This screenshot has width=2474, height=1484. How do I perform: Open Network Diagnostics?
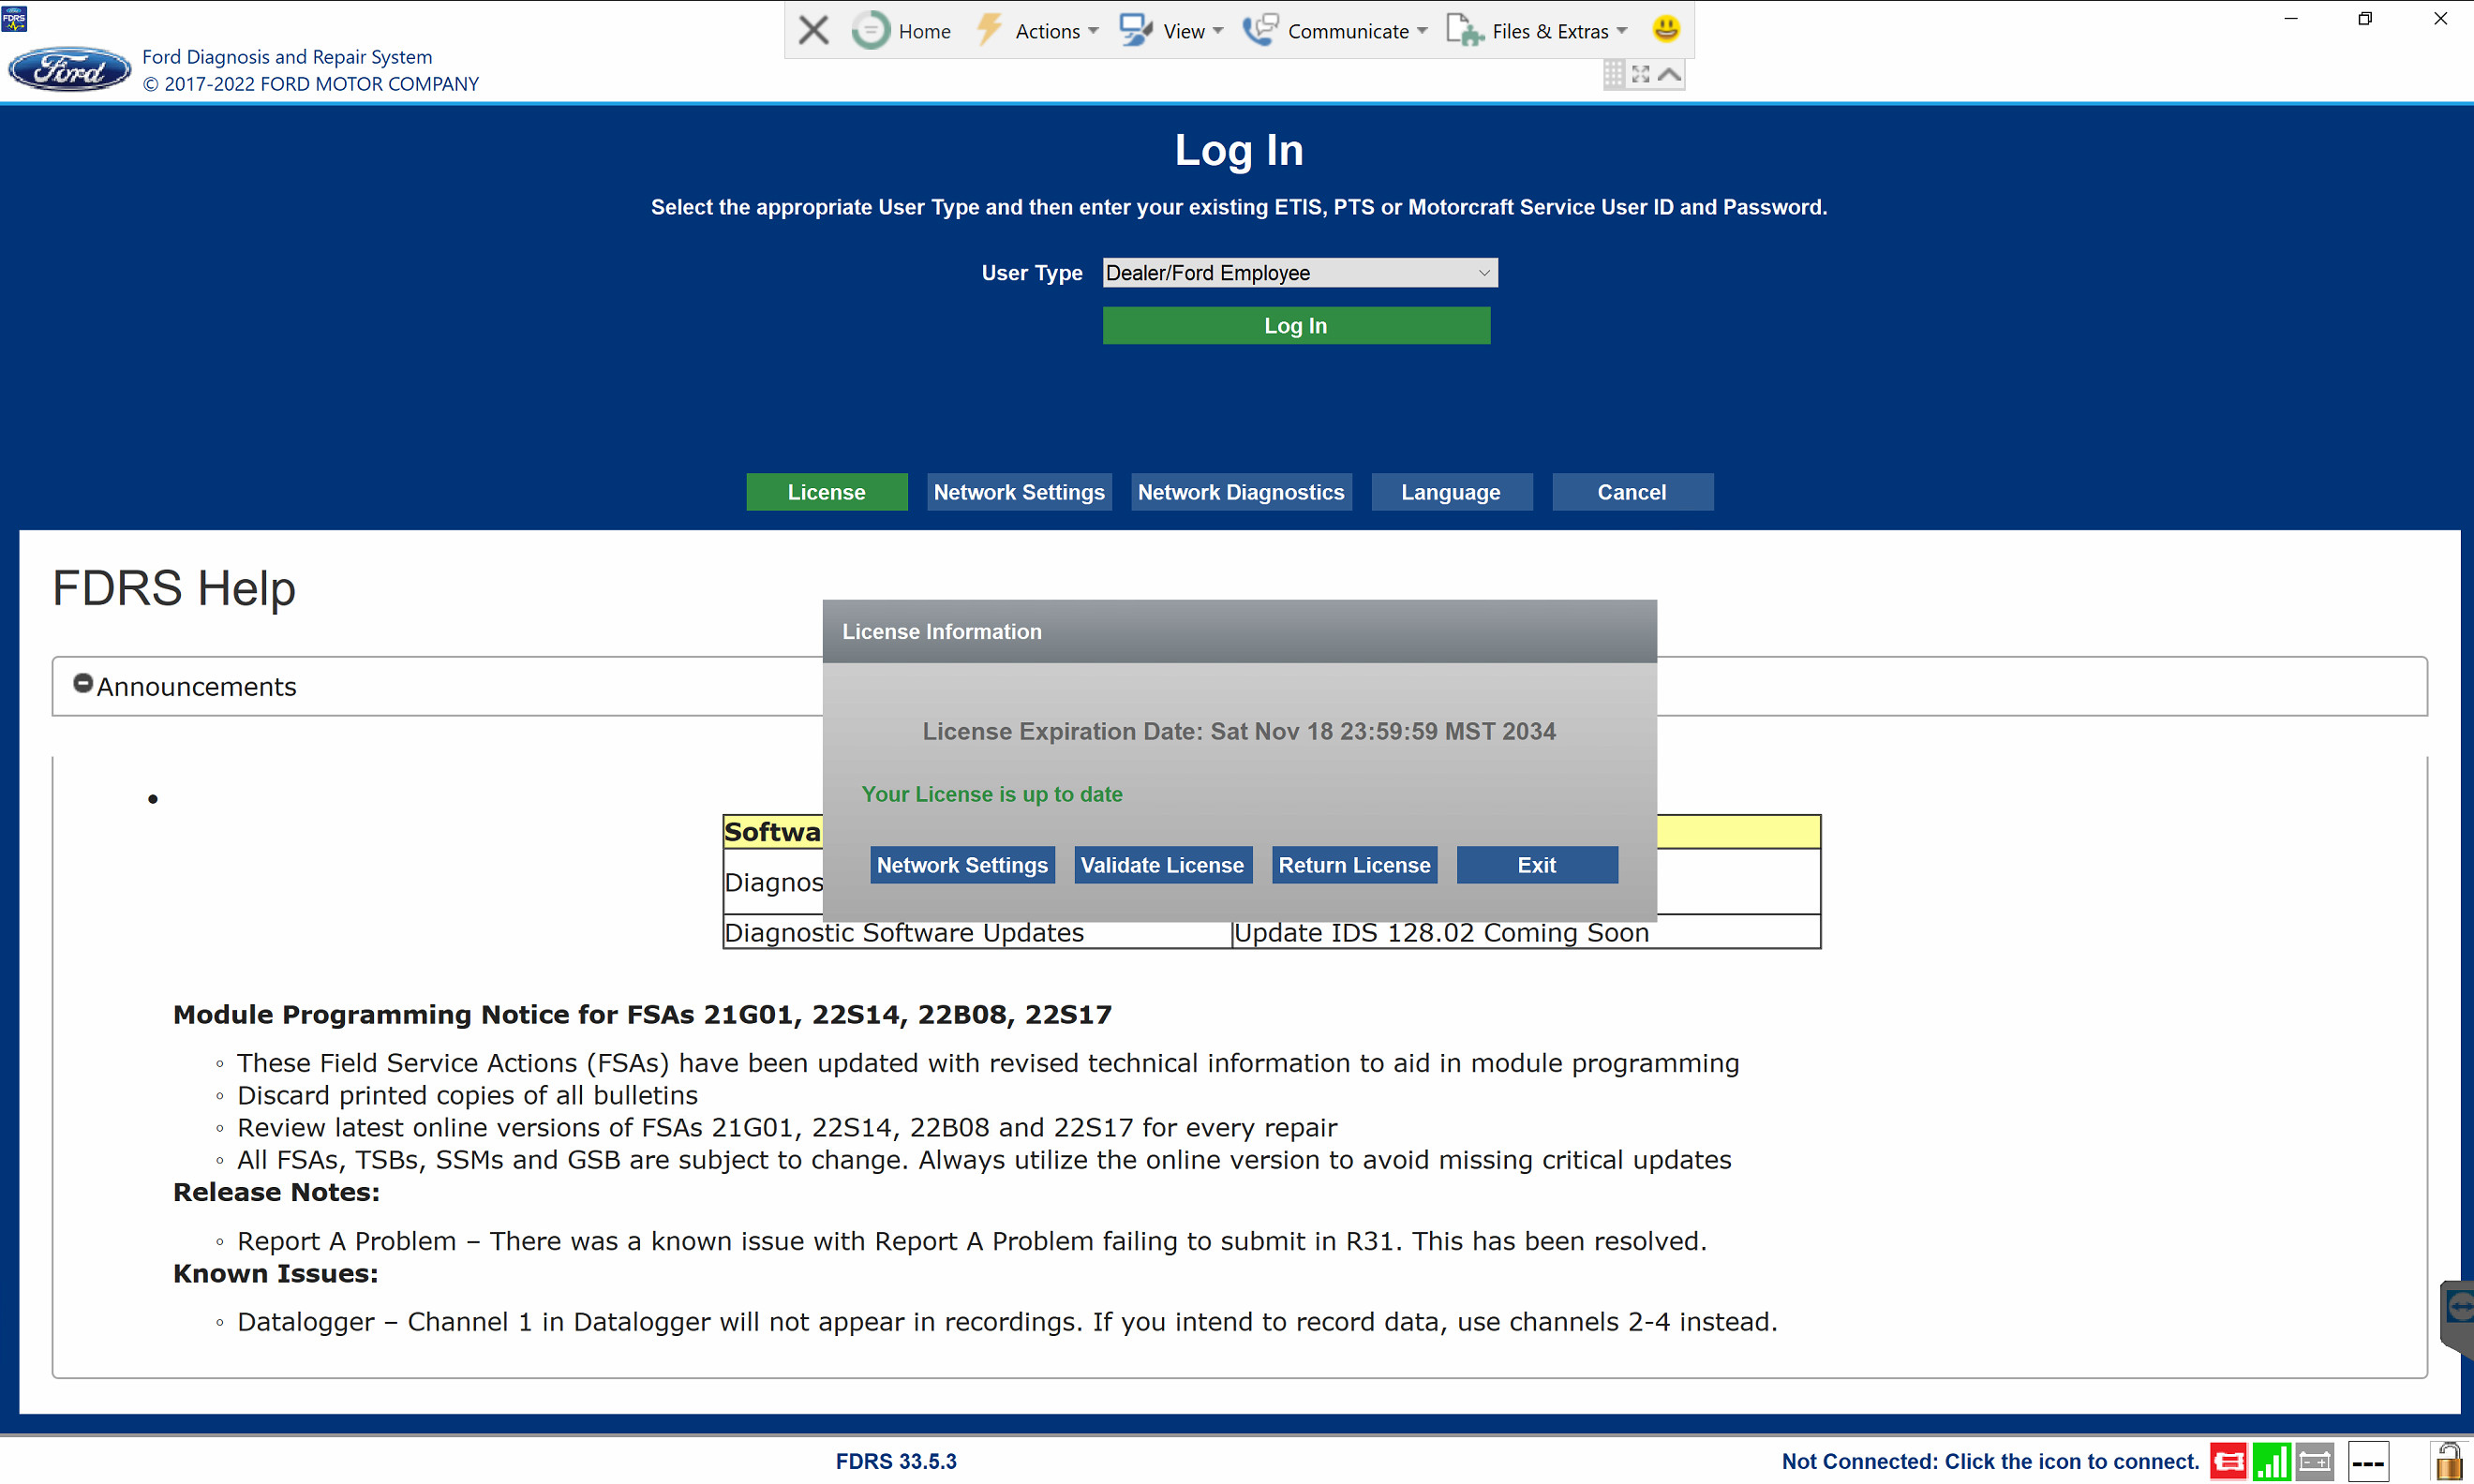1241,492
